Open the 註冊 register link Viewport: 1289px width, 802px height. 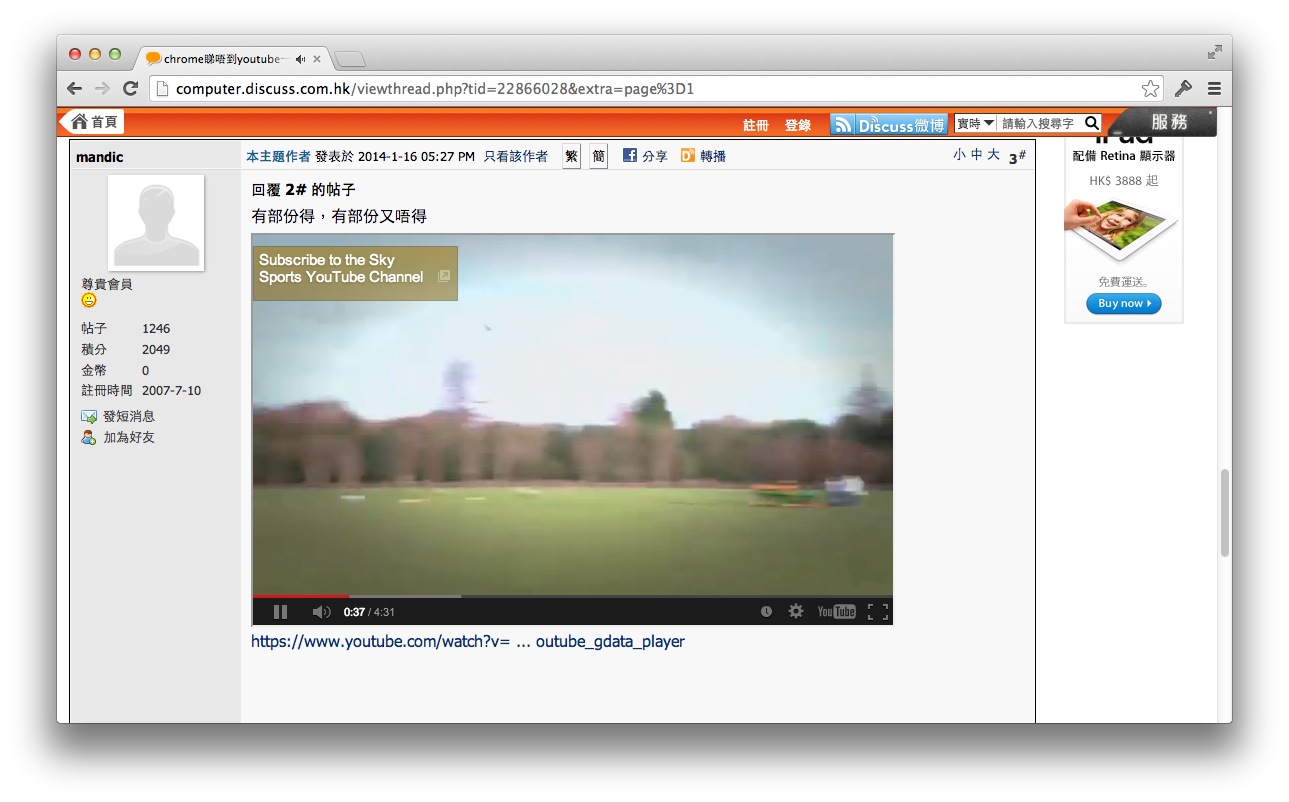click(x=756, y=125)
